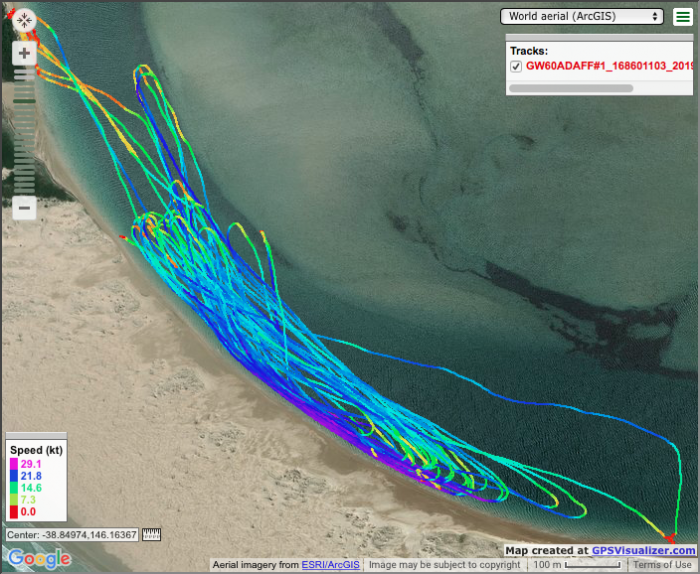Zoom out with the minus button

(25, 208)
